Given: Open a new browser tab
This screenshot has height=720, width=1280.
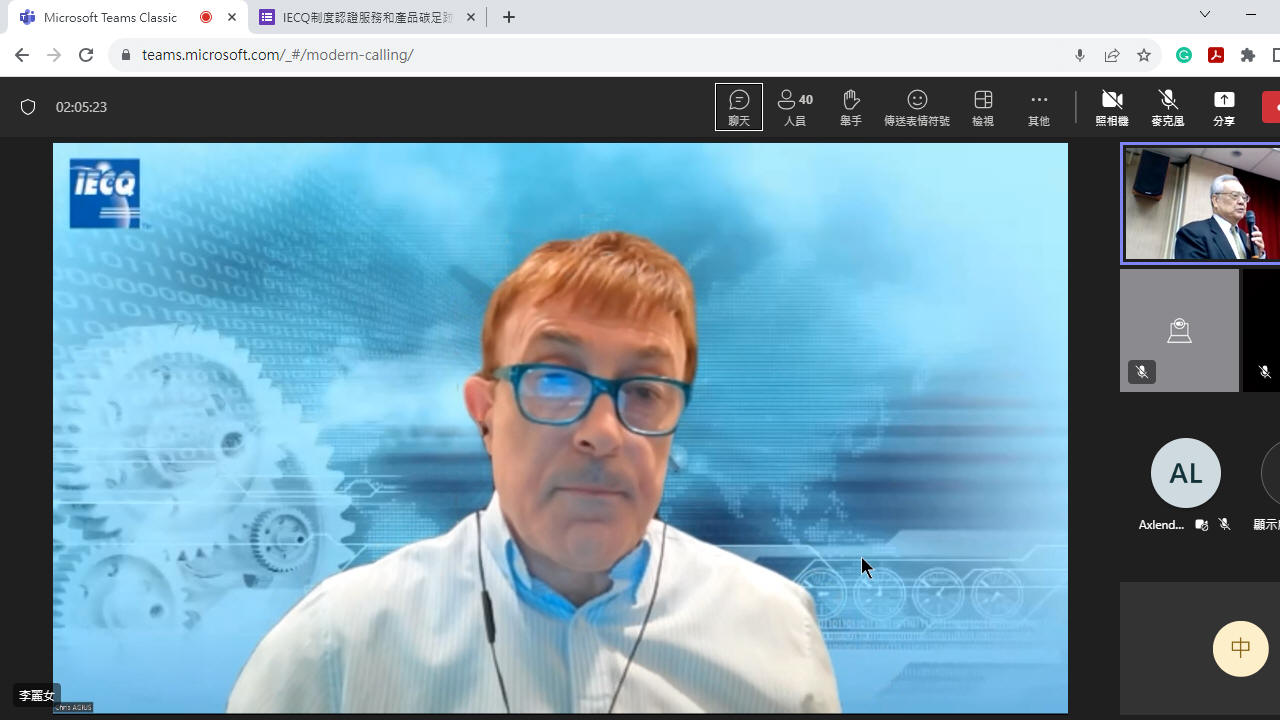Looking at the screenshot, I should pyautogui.click(x=509, y=17).
